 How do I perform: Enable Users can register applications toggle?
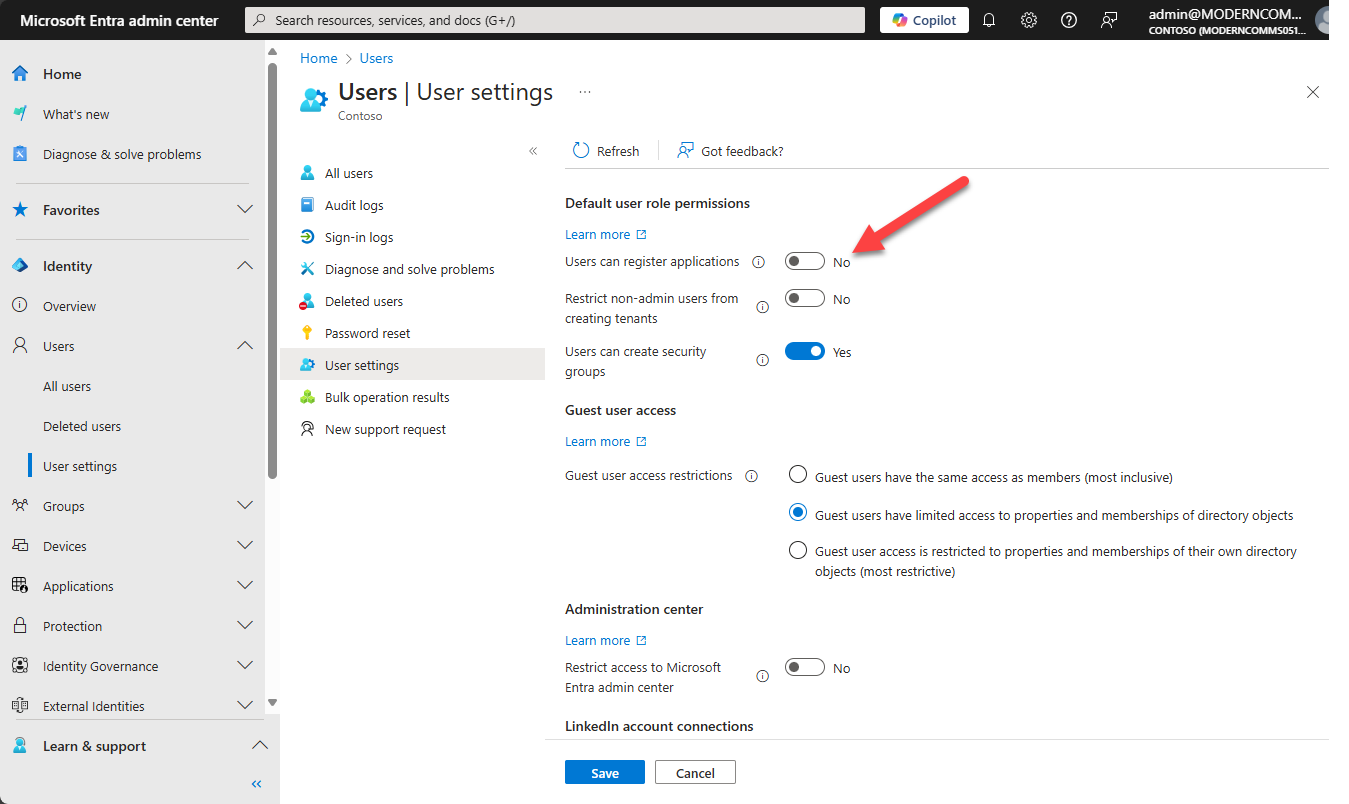click(x=805, y=262)
